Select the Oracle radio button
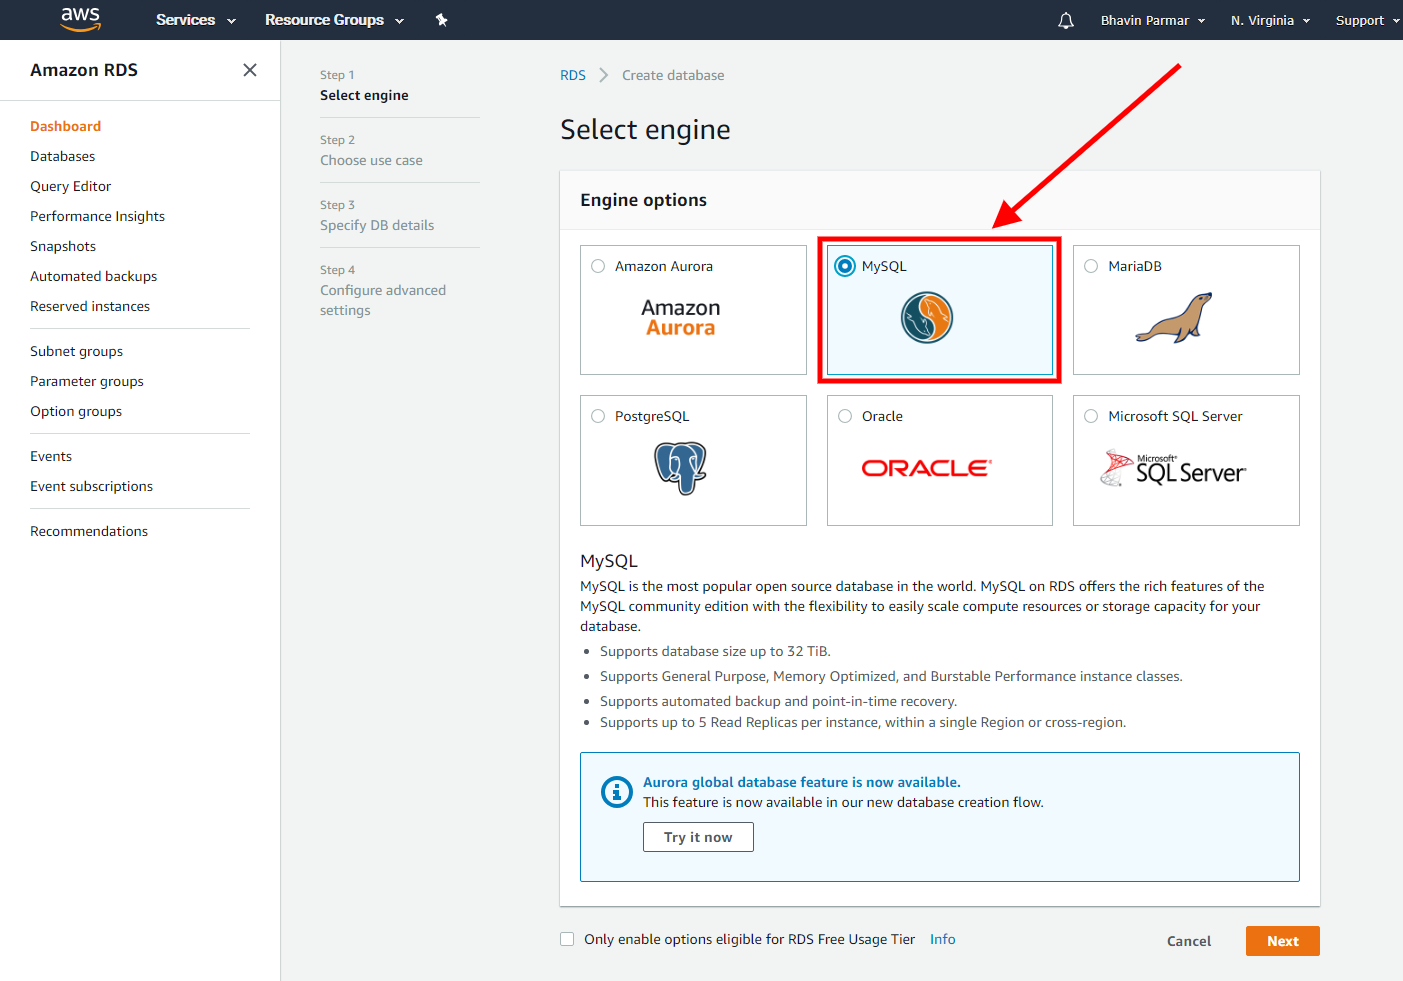Image resolution: width=1403 pixels, height=981 pixels. 845,416
